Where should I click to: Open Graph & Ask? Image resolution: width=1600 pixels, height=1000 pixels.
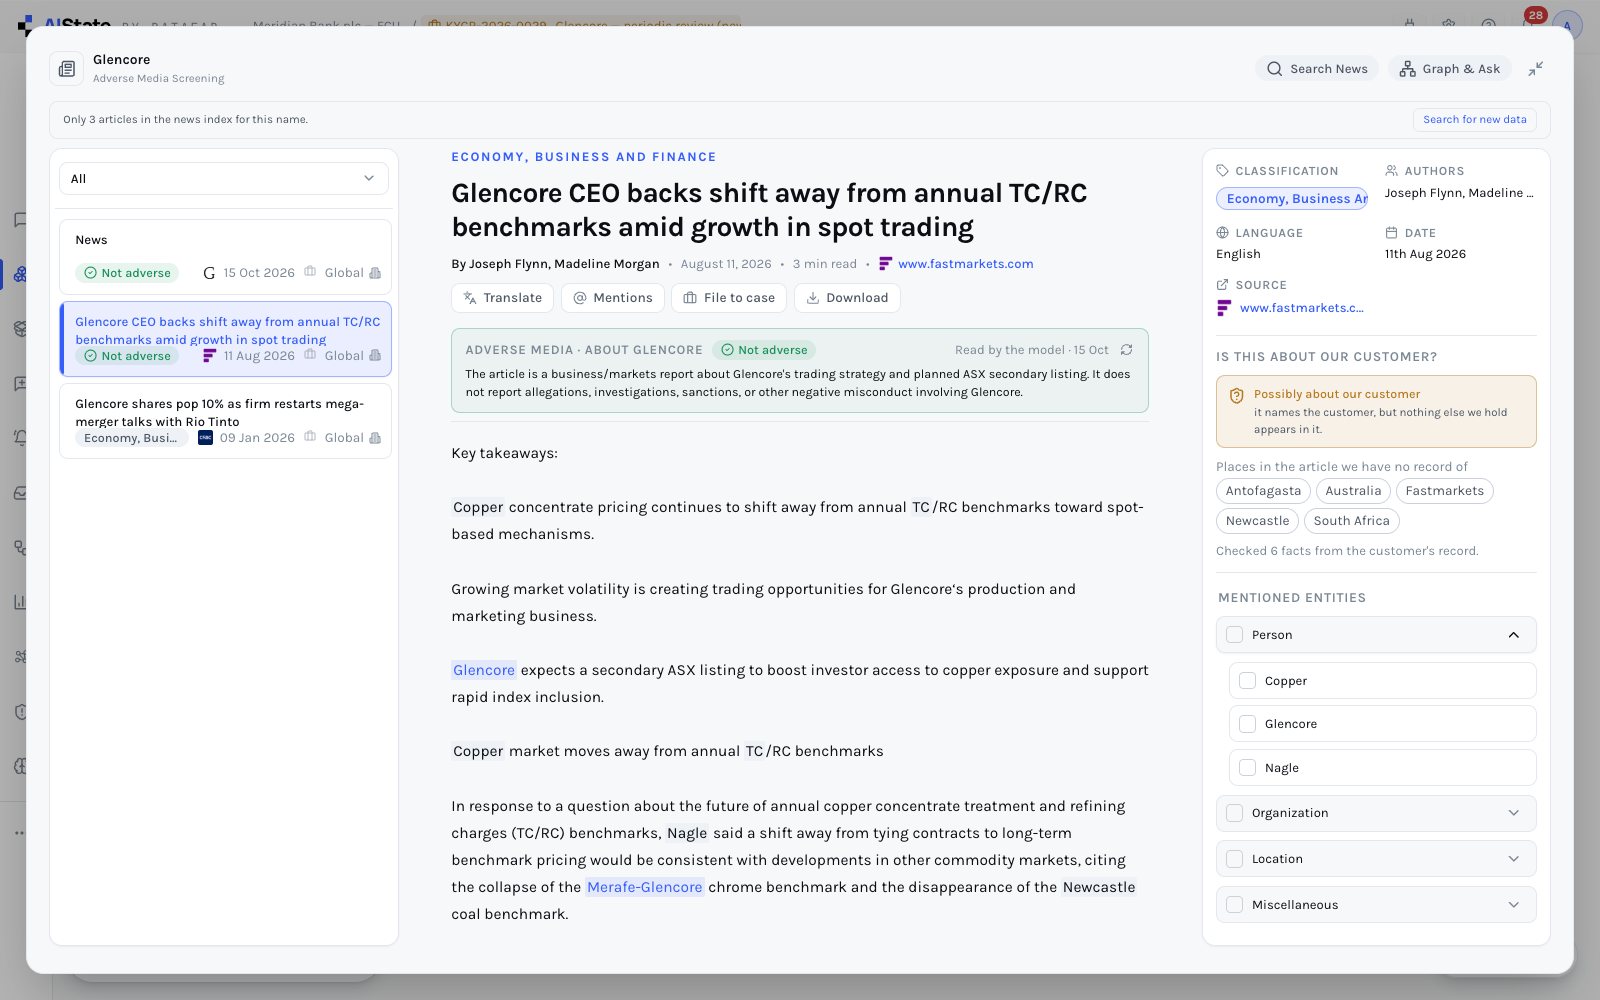(1449, 69)
